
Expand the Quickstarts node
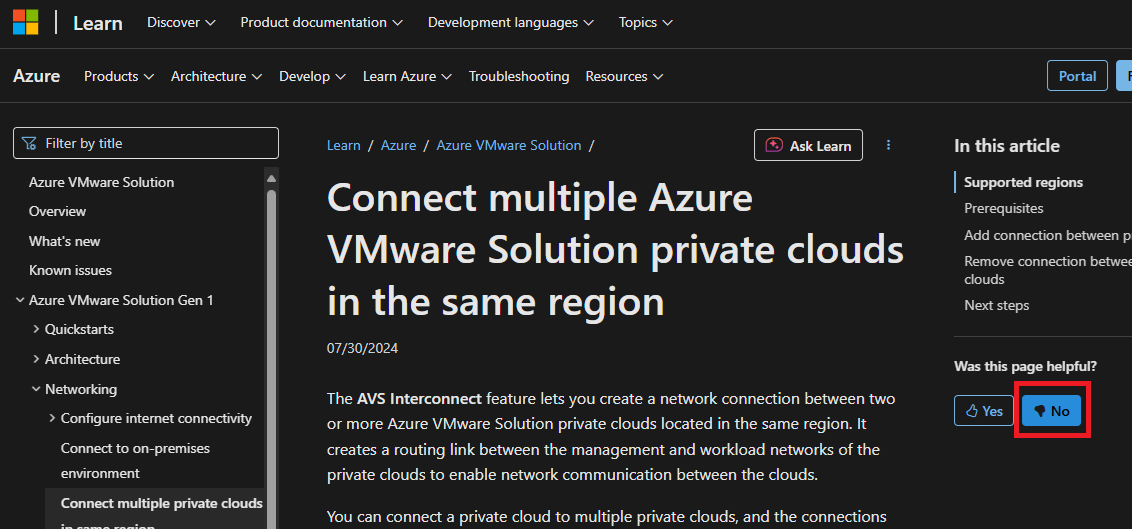[x=36, y=329]
